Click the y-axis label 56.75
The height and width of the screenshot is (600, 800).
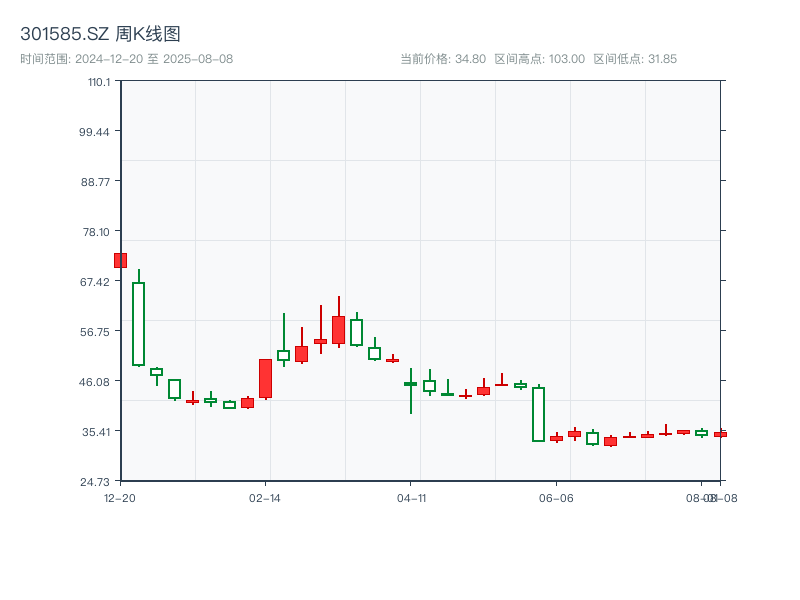[x=95, y=332]
